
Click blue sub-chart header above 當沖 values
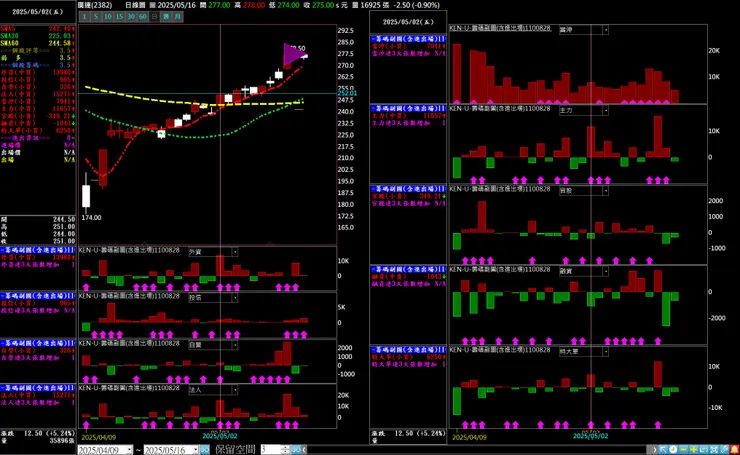coord(408,39)
